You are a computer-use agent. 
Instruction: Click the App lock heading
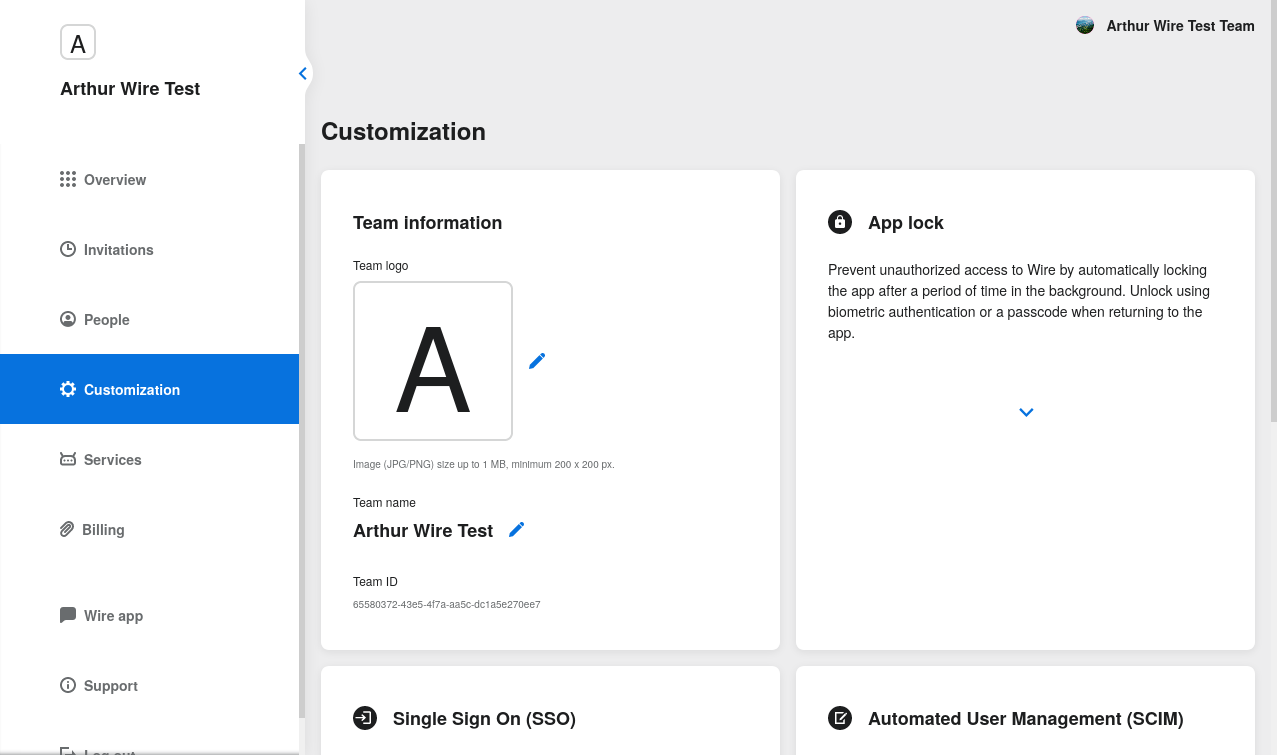[906, 223]
